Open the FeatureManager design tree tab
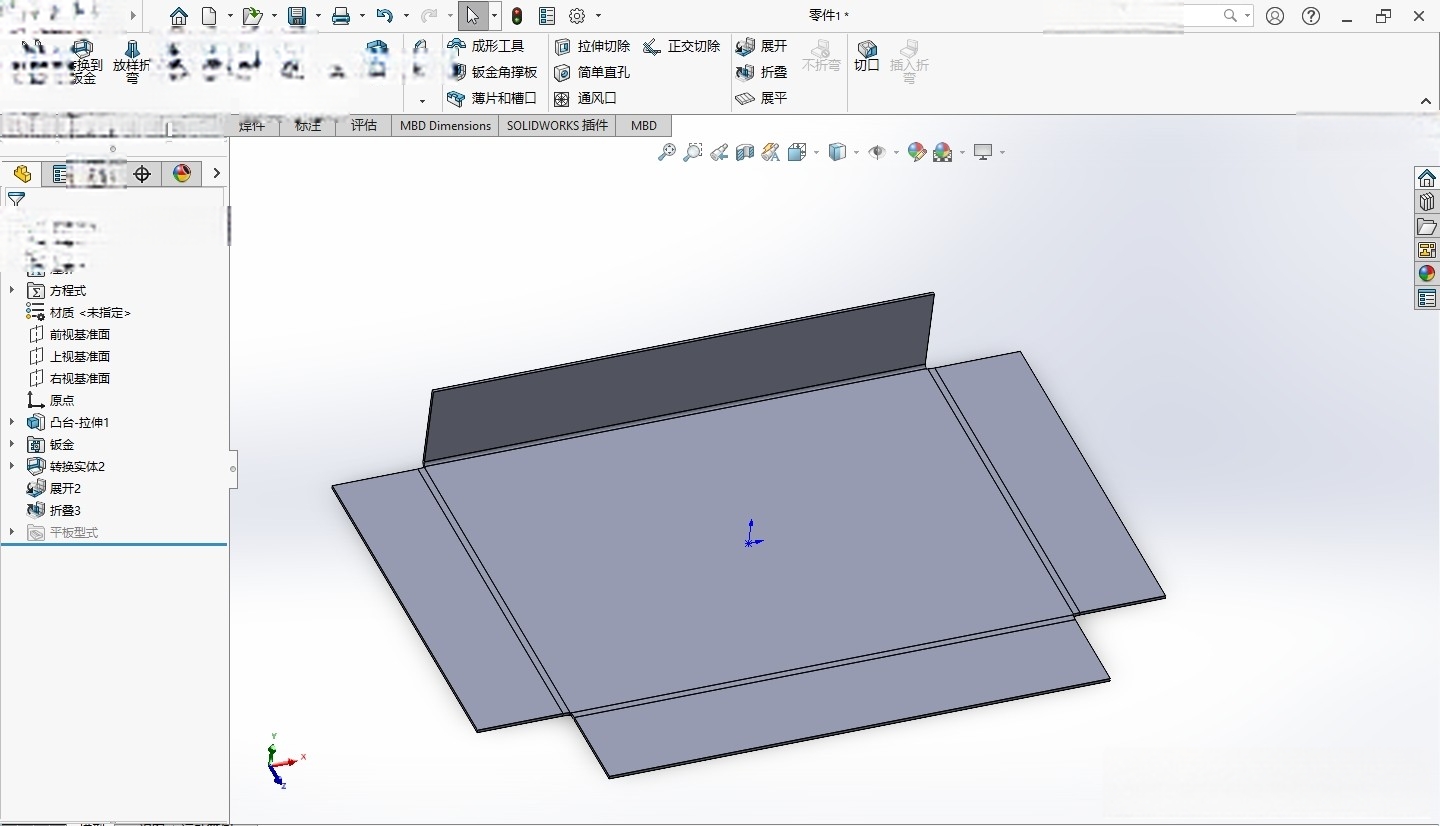The height and width of the screenshot is (826, 1440). click(22, 174)
